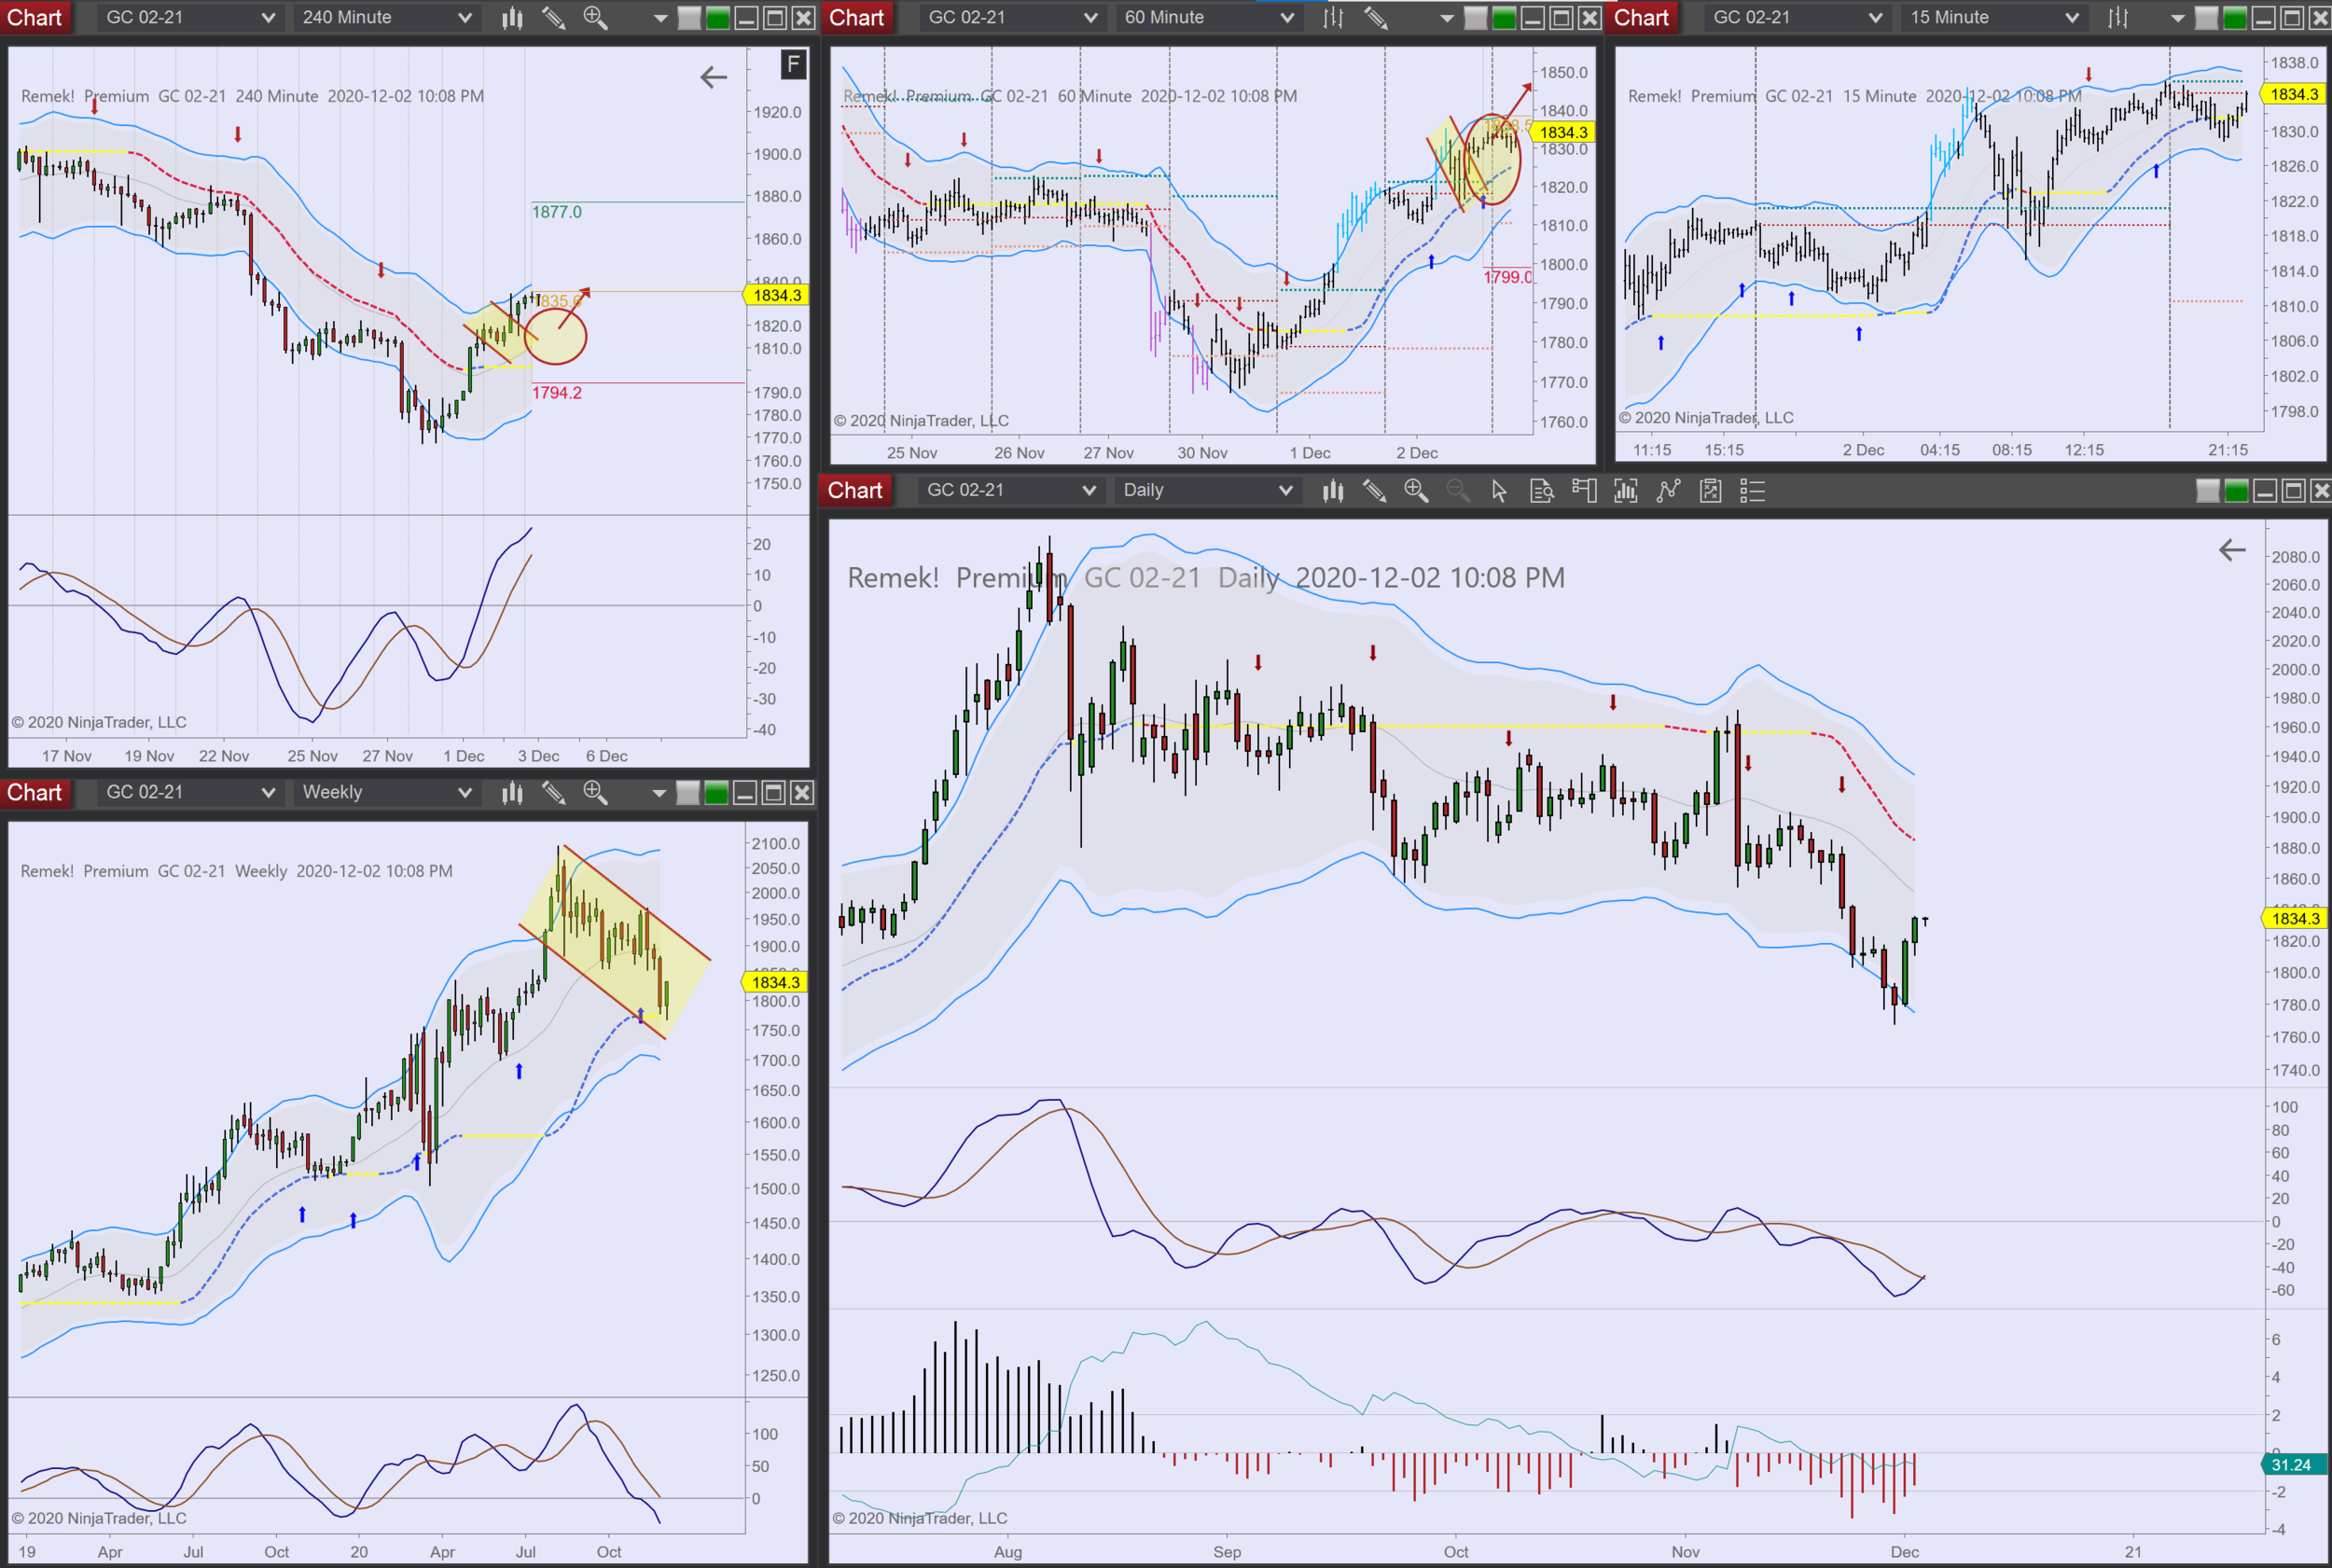The height and width of the screenshot is (1568, 2332).
Task: Open Properties list icon on Daily chart
Action: pyautogui.click(x=1752, y=490)
